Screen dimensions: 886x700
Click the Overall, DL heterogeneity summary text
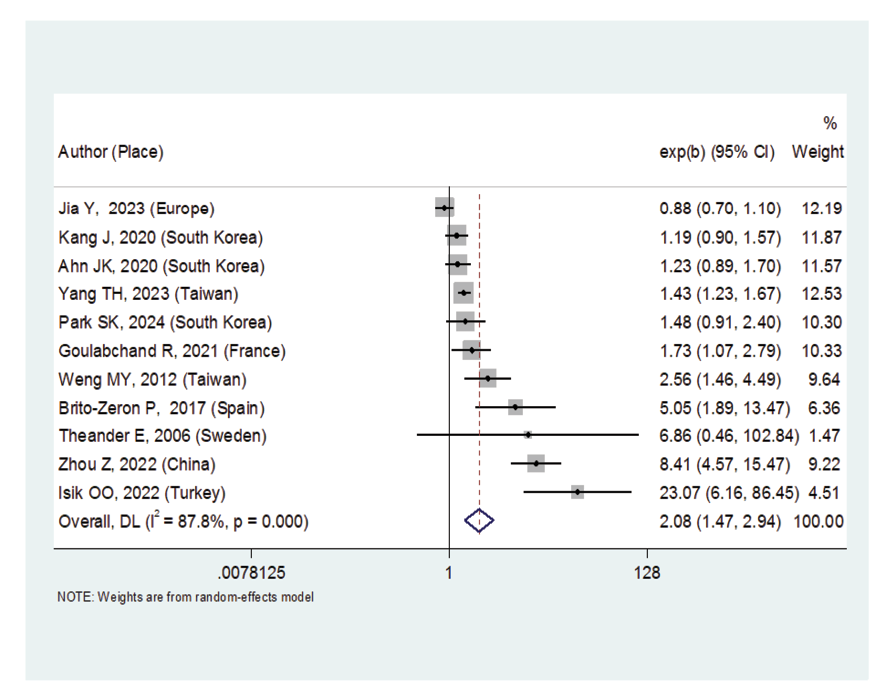[x=183, y=521]
